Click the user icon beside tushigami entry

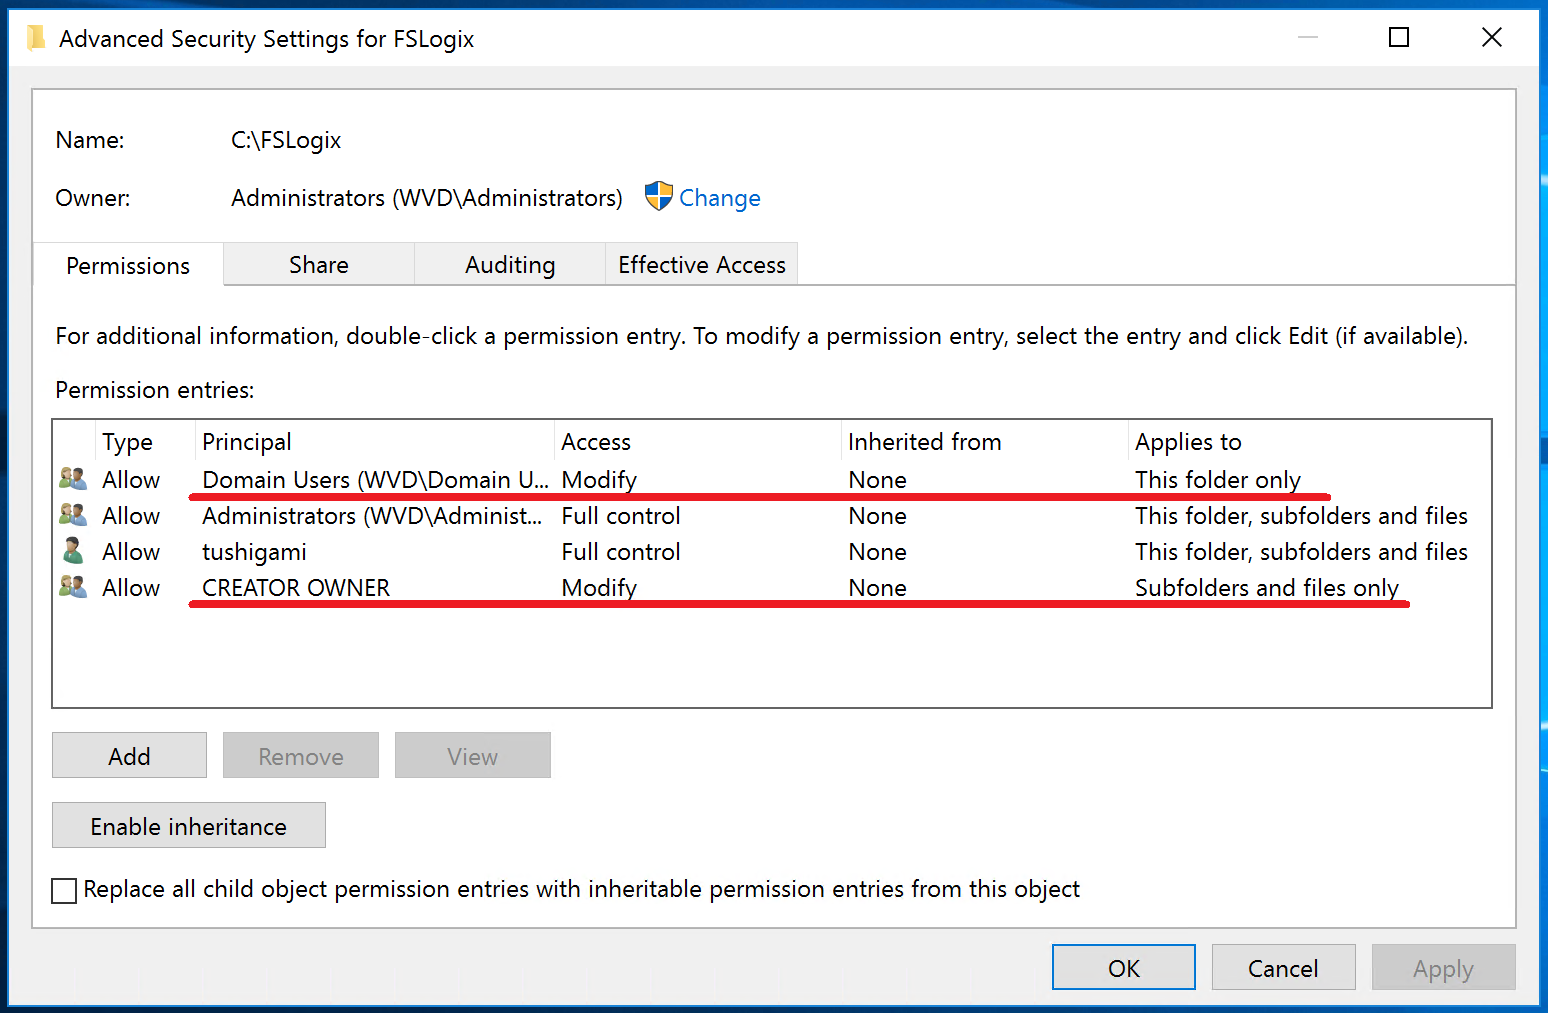tap(72, 550)
